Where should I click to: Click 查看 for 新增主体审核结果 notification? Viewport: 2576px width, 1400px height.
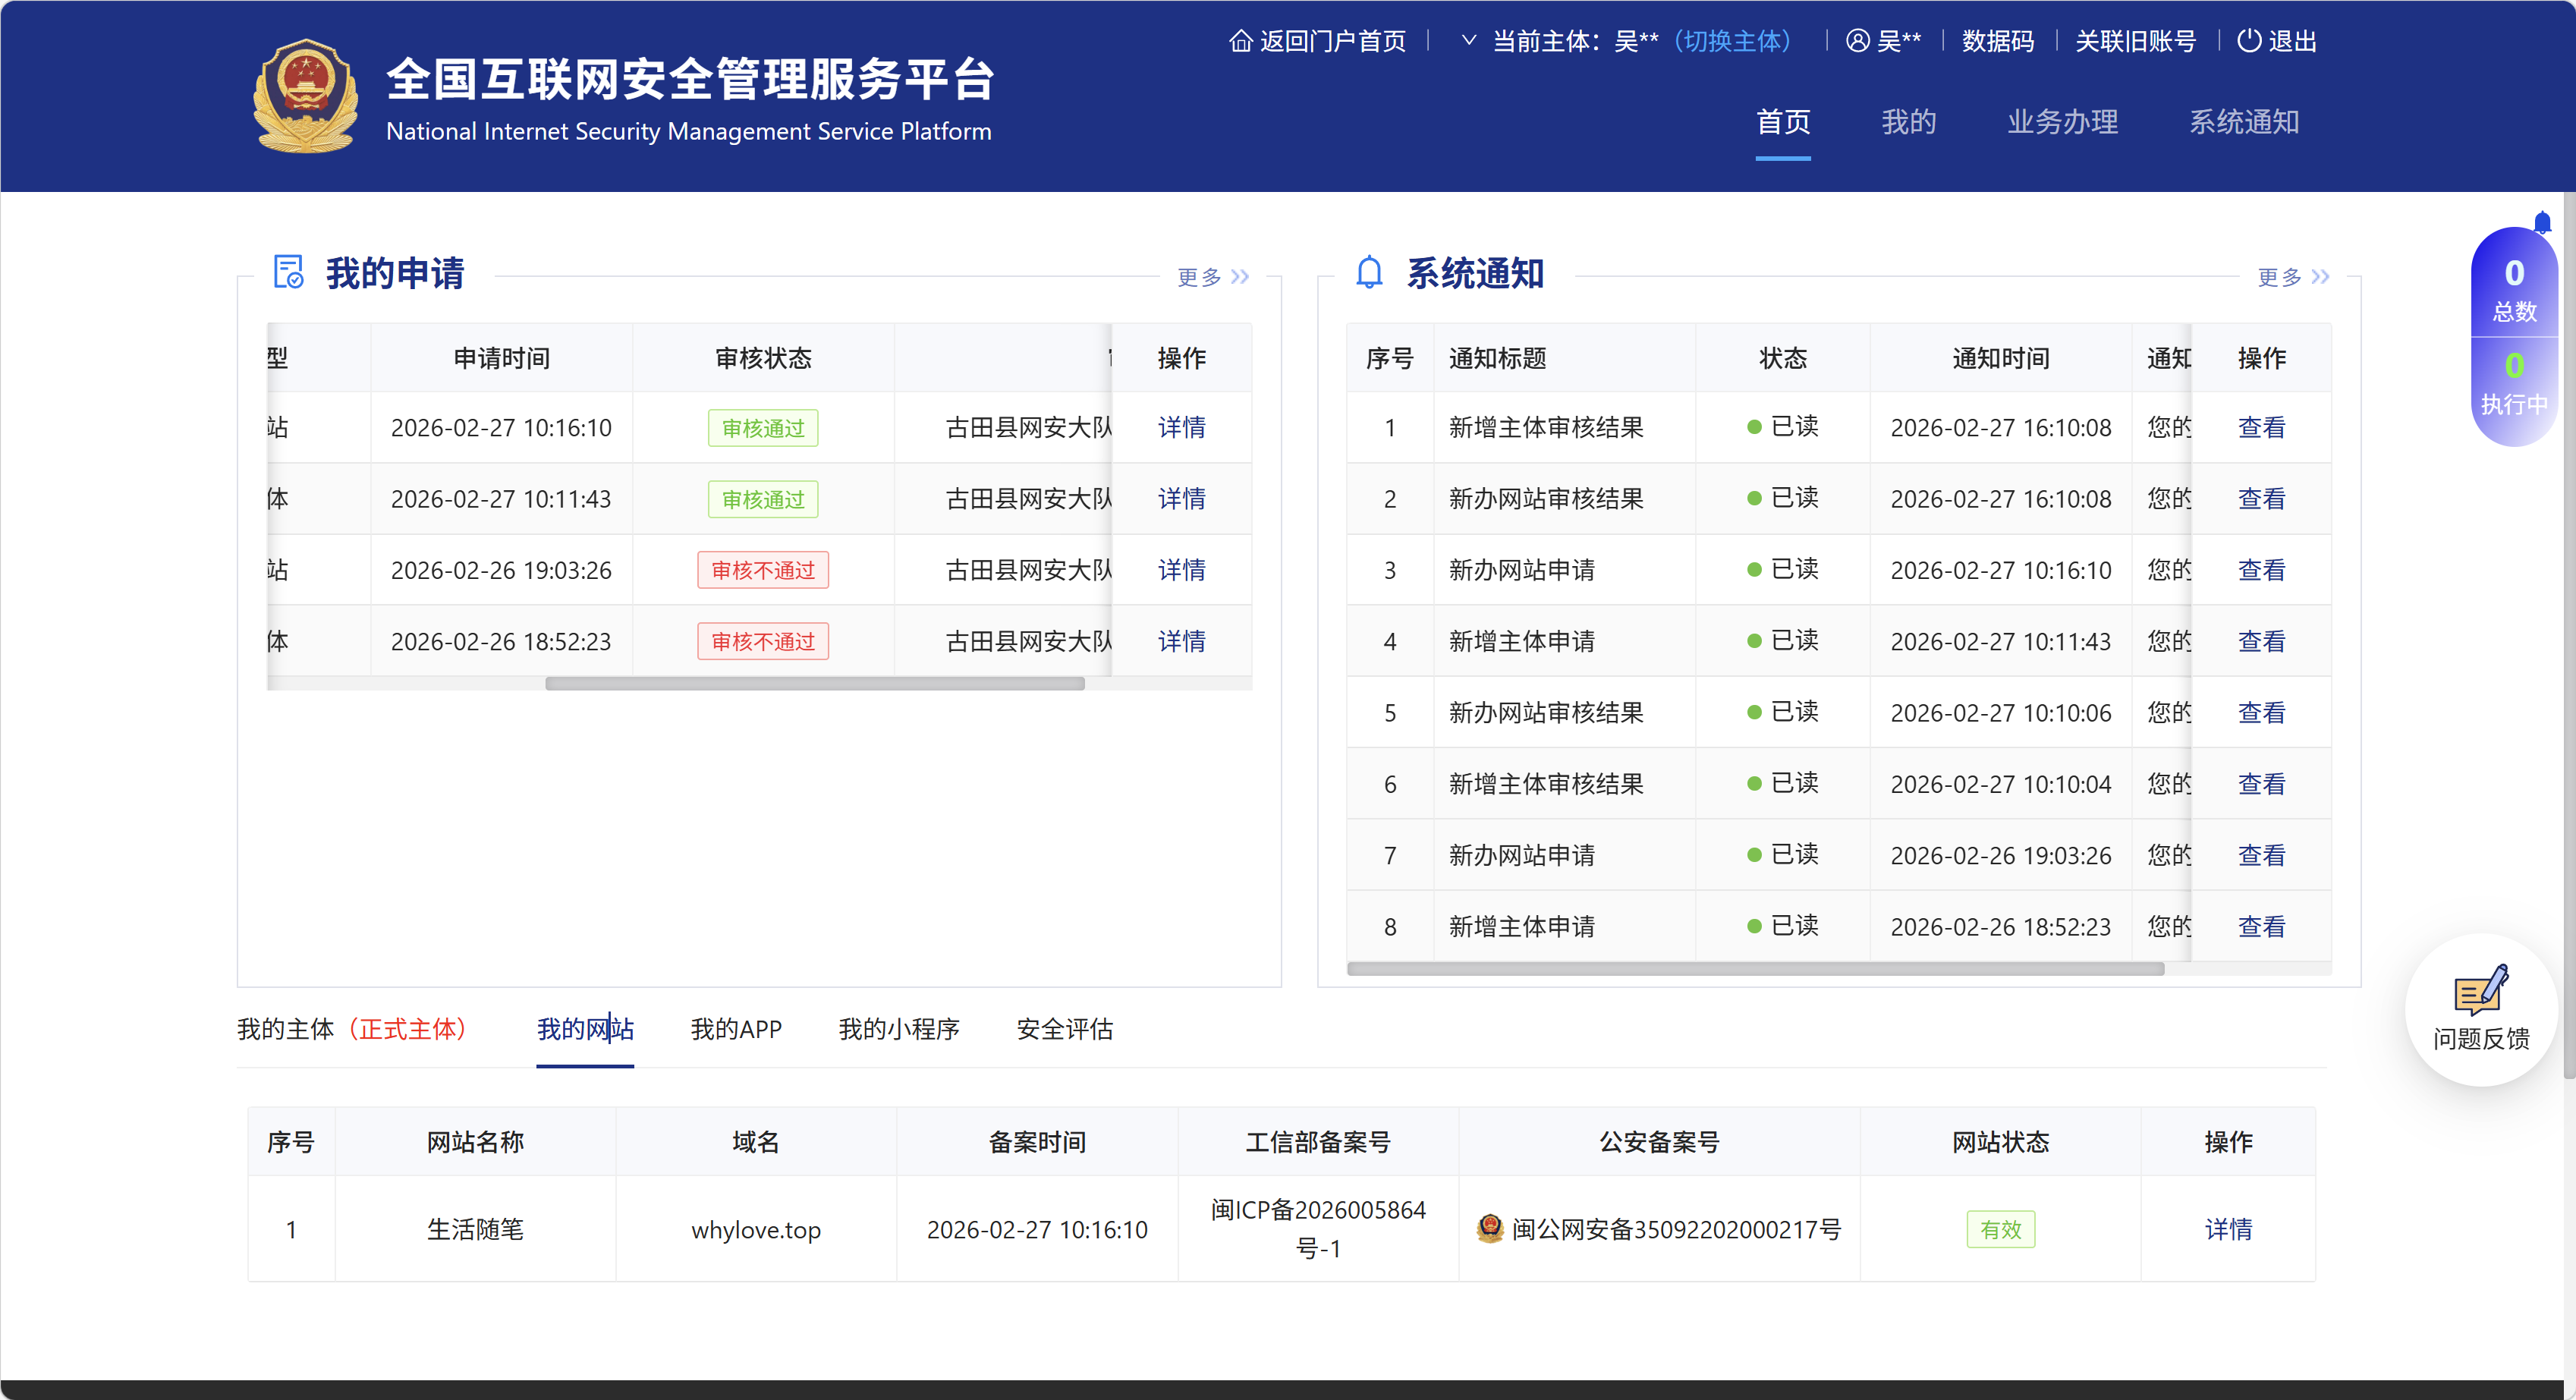click(2262, 427)
